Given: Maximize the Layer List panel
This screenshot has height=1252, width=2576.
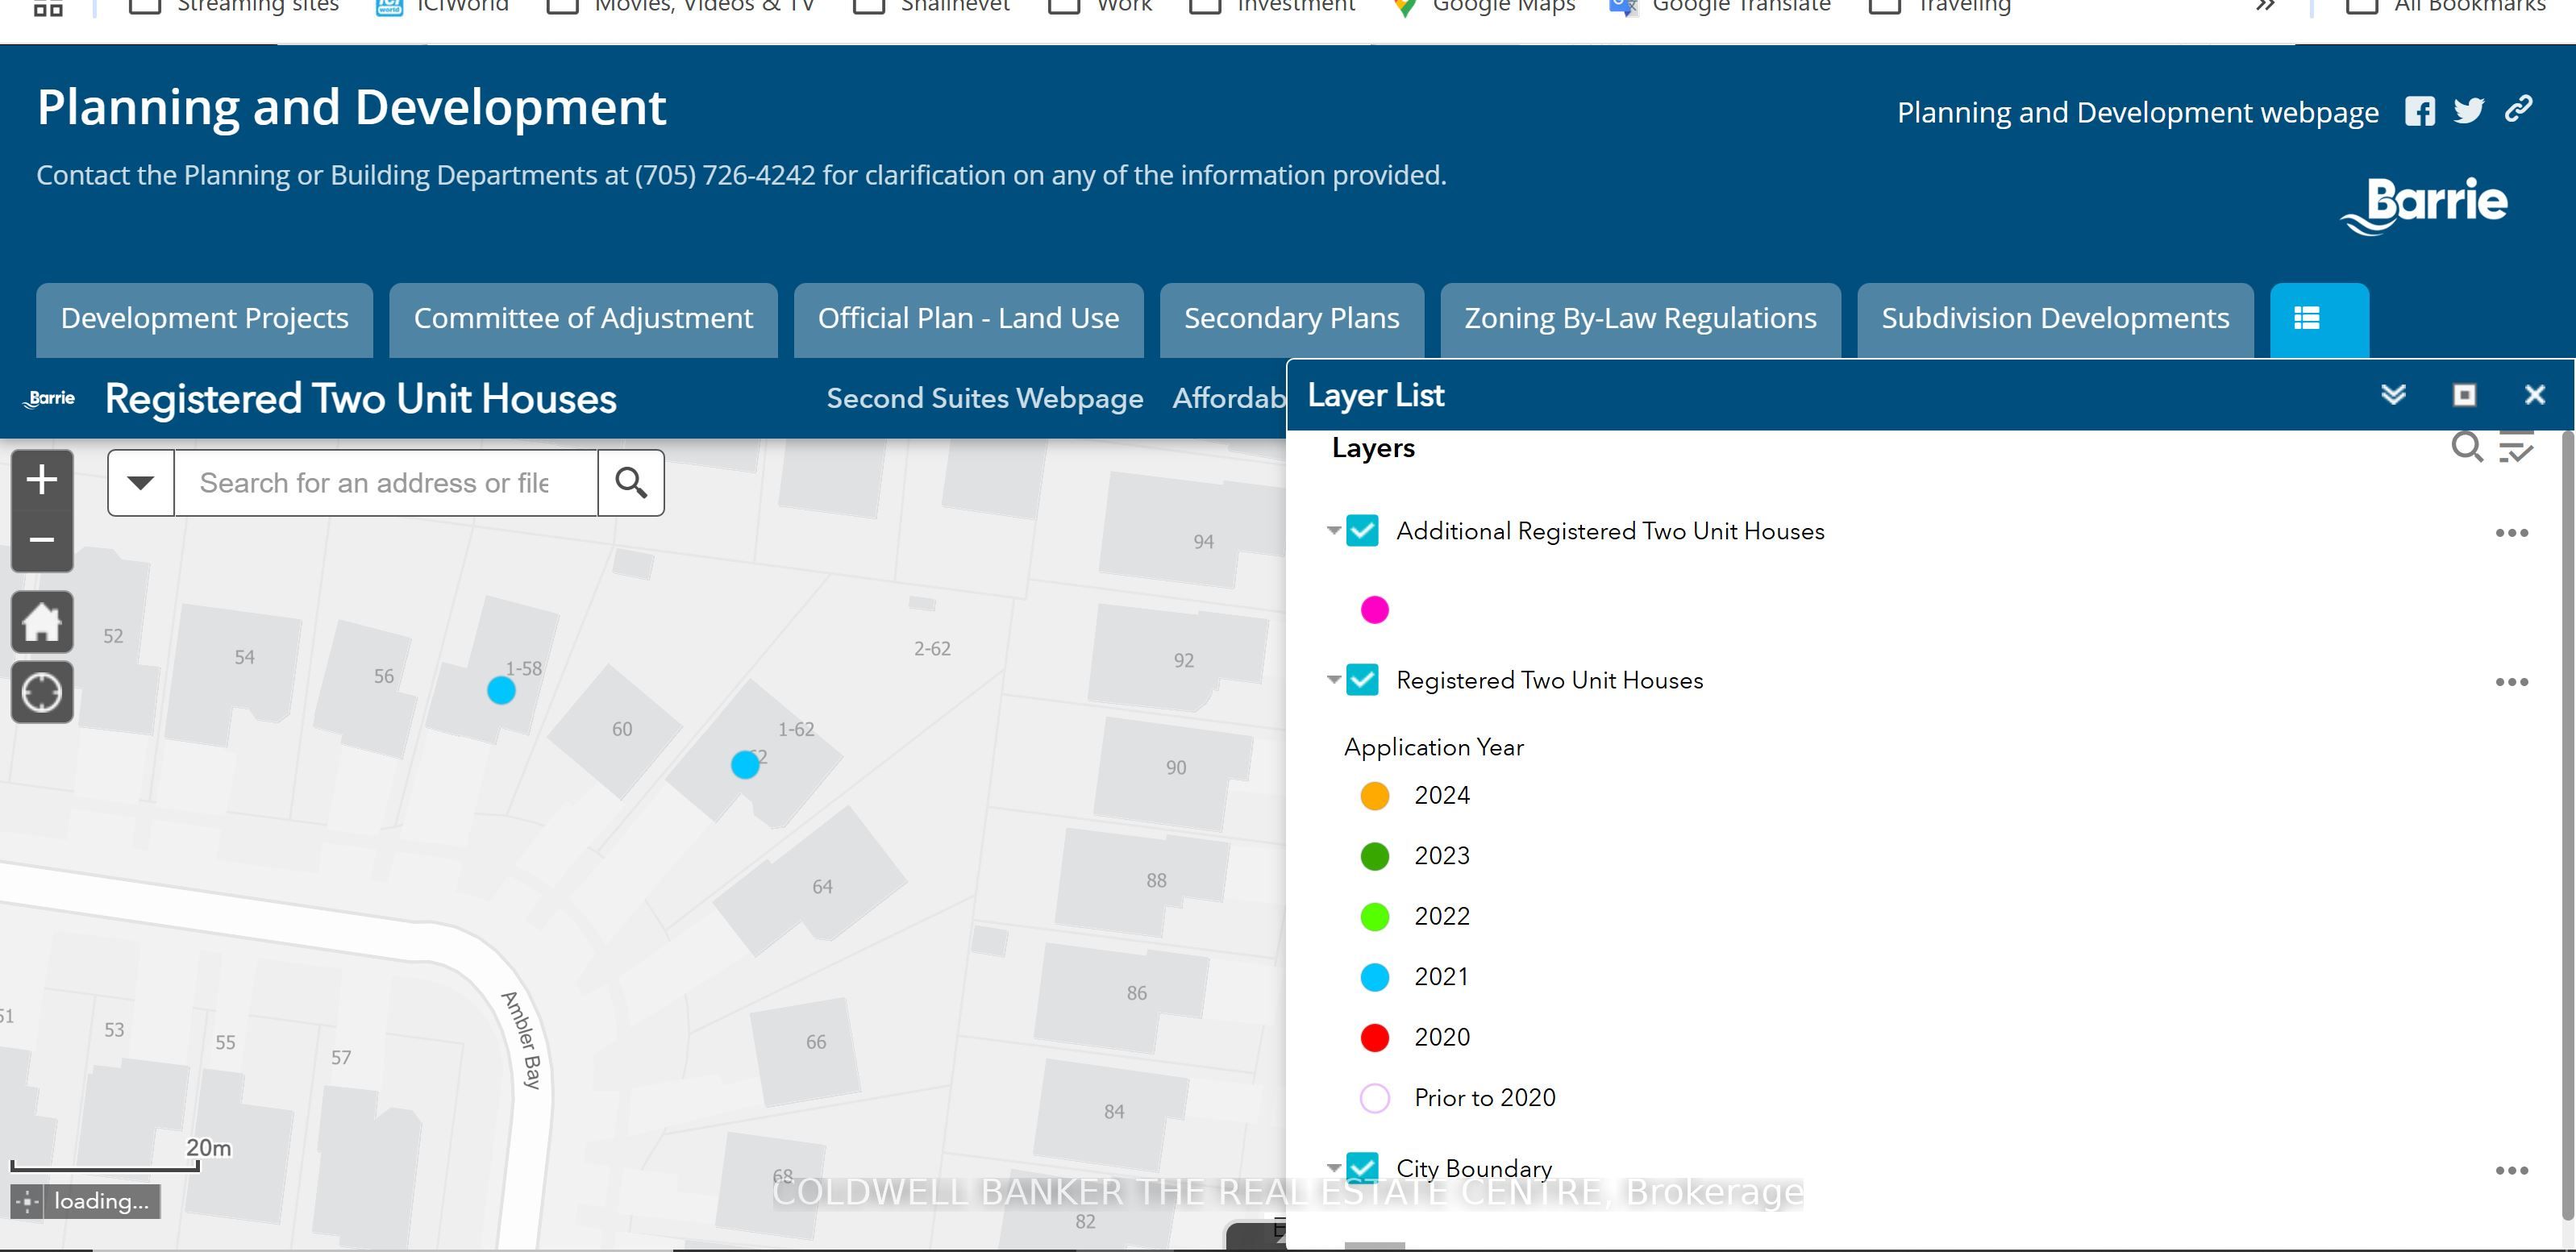Looking at the screenshot, I should coord(2465,395).
